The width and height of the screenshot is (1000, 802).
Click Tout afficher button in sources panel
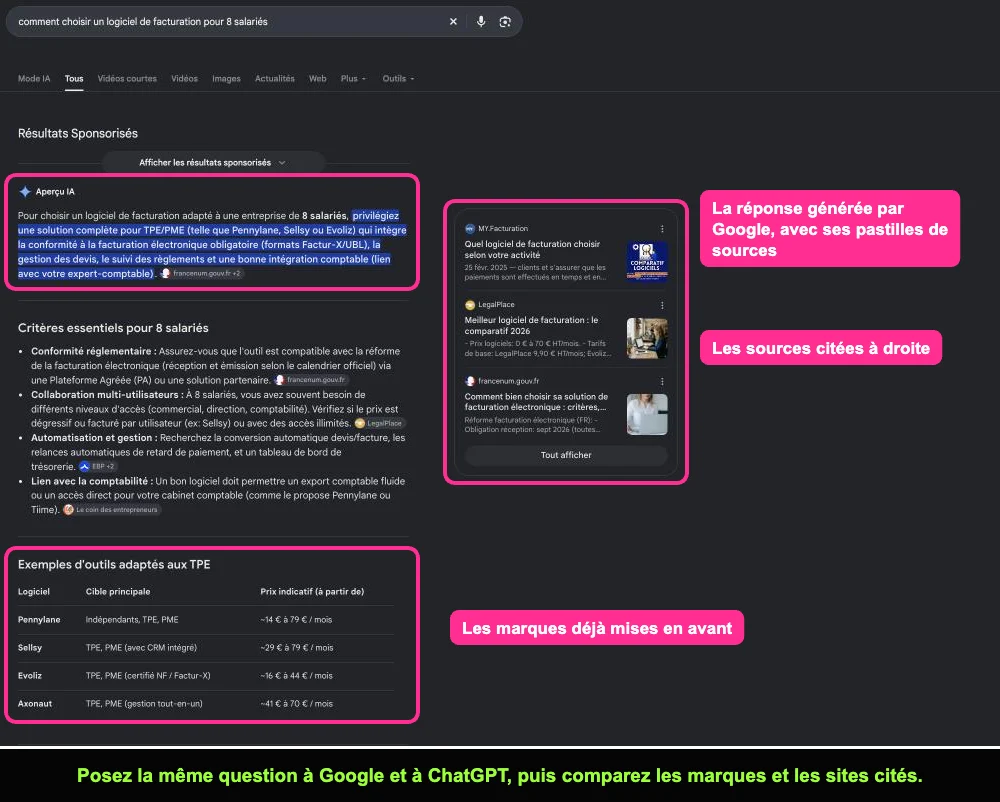(x=566, y=455)
